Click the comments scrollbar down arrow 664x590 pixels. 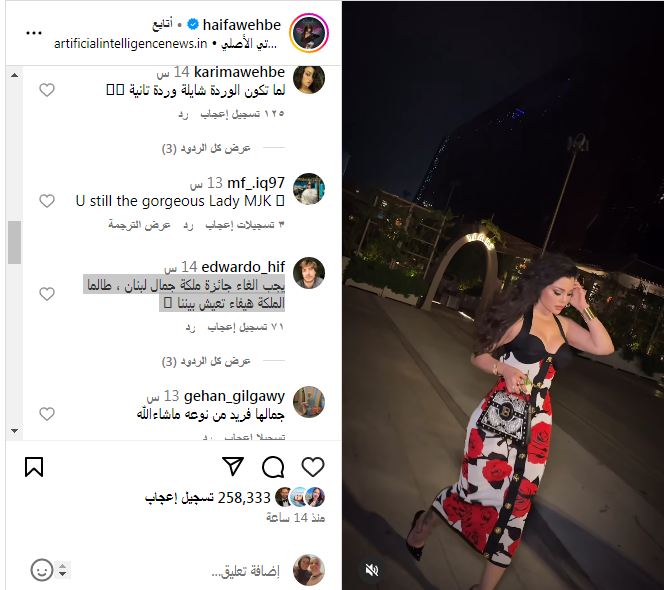tap(14, 431)
